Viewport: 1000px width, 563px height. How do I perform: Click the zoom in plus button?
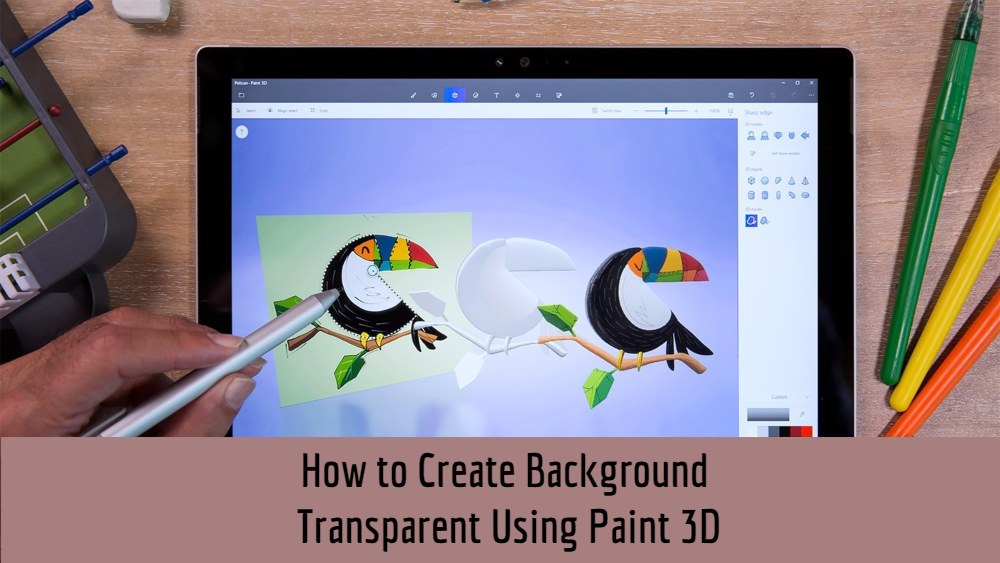click(x=696, y=111)
